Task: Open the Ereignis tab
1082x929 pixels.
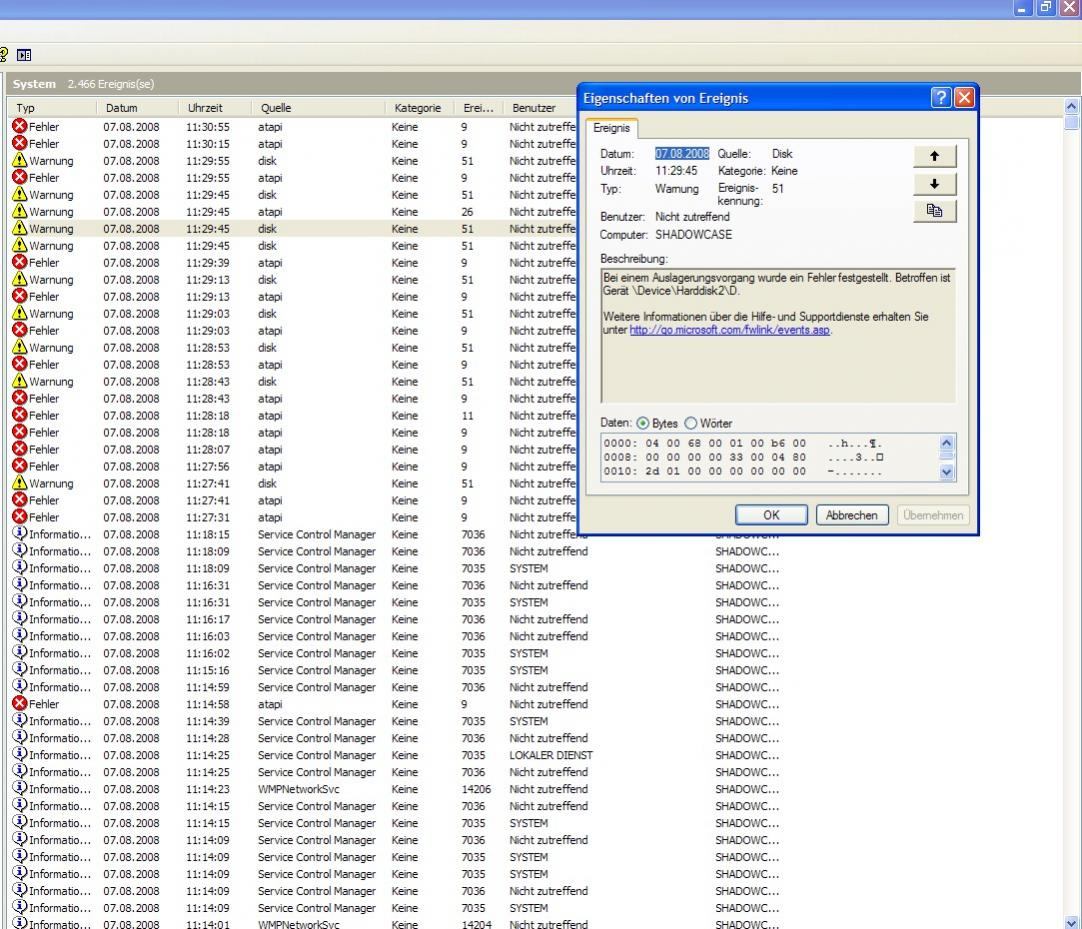Action: (x=611, y=128)
